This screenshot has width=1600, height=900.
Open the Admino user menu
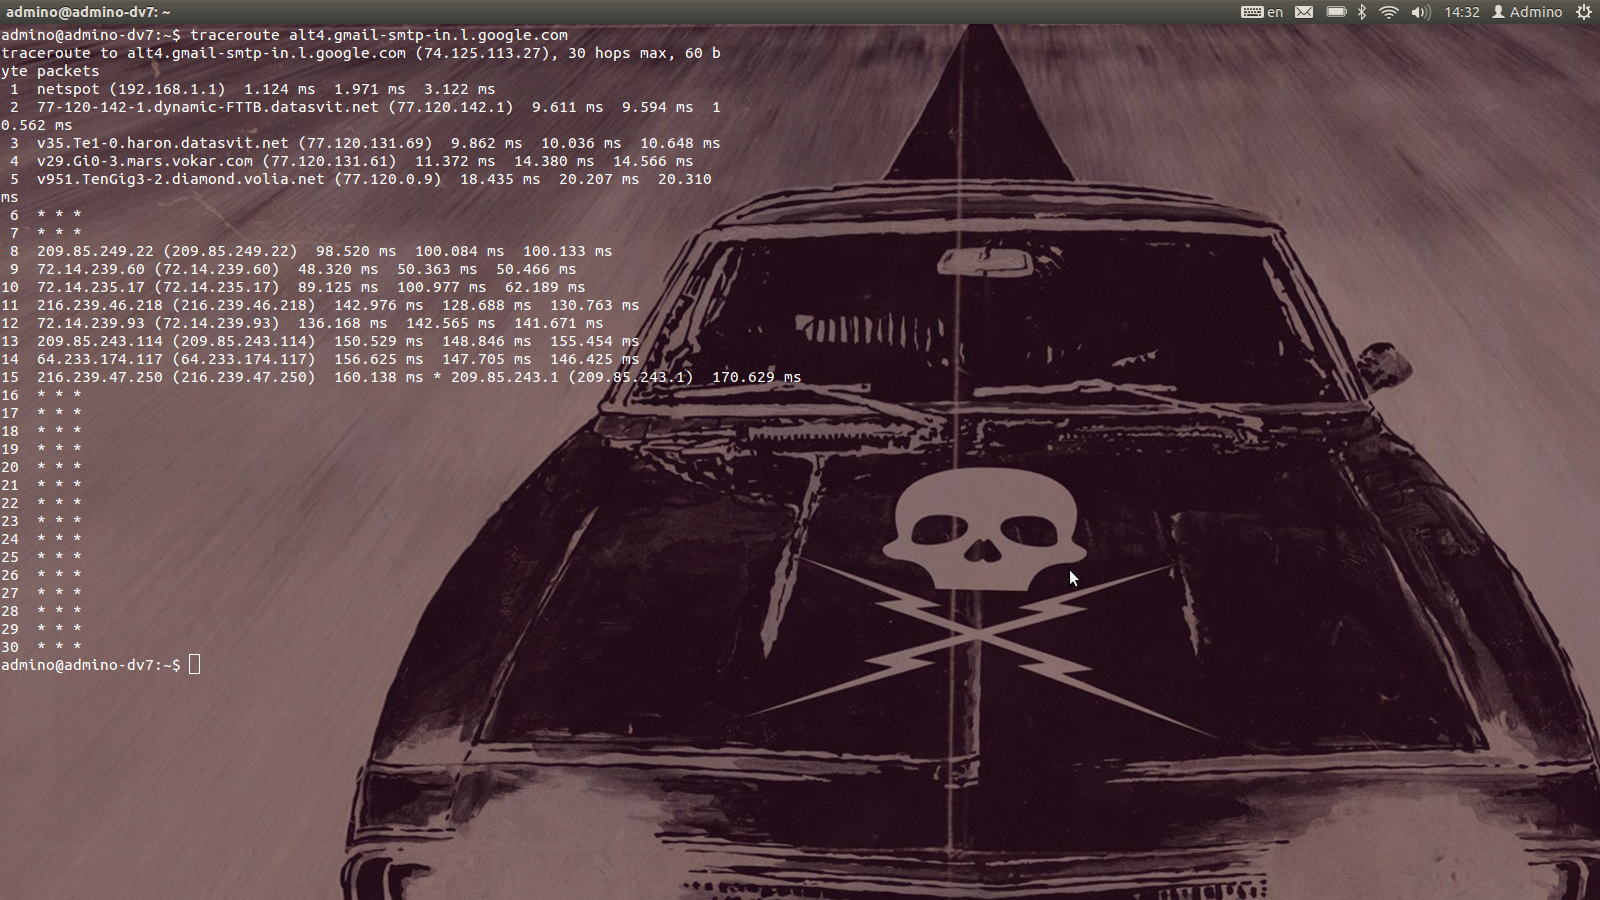click(x=1527, y=12)
